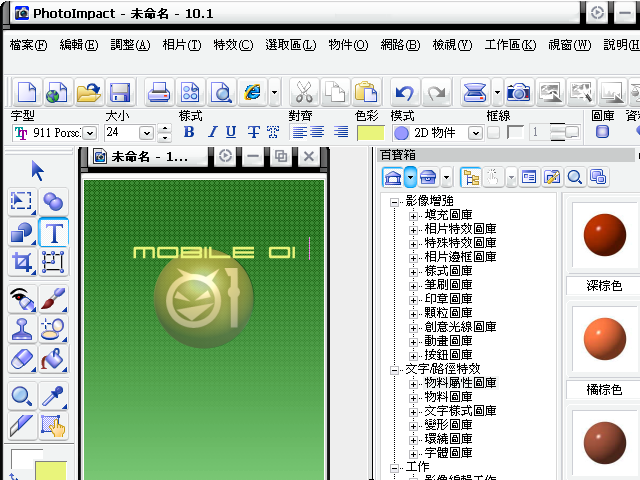Collapse the 文字/路徑特效 tree group
The height and width of the screenshot is (480, 640).
click(394, 370)
